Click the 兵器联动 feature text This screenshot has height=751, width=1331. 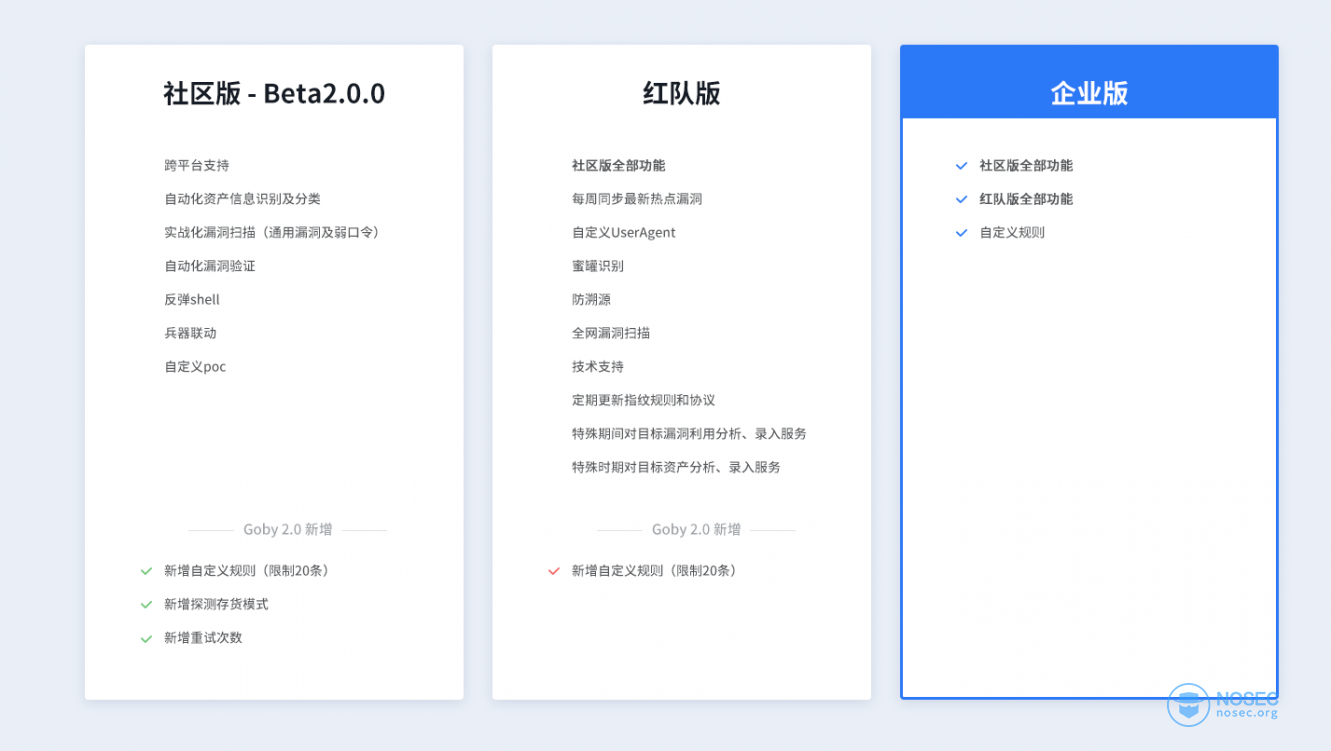[190, 333]
